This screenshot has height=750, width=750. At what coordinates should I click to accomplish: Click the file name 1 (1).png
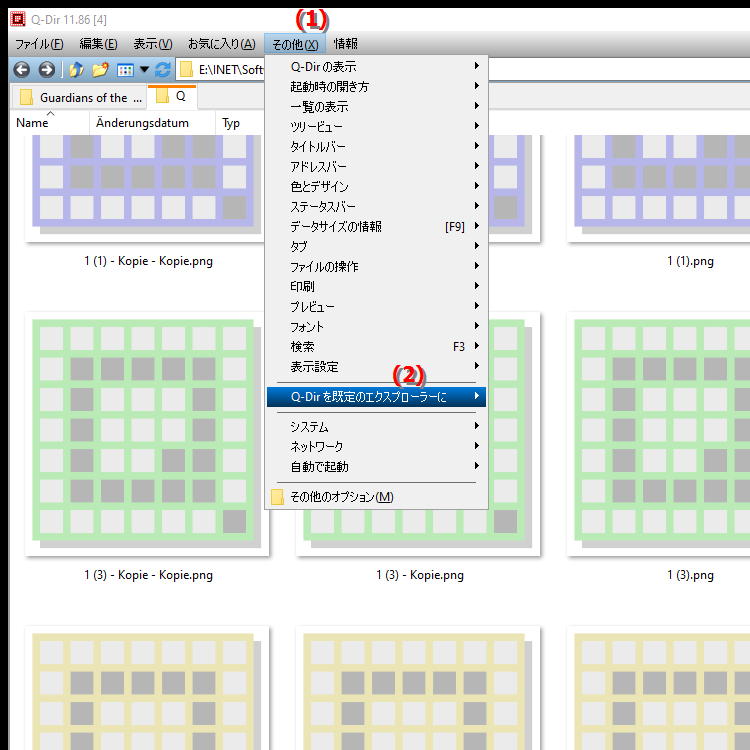click(x=690, y=261)
